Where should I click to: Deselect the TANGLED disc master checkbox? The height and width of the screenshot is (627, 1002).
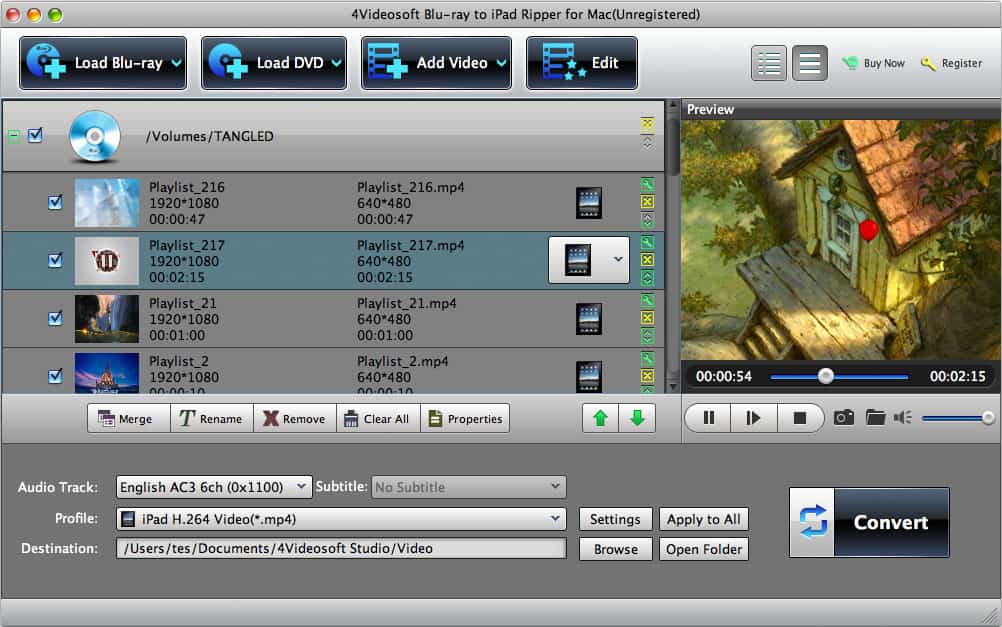[37, 136]
